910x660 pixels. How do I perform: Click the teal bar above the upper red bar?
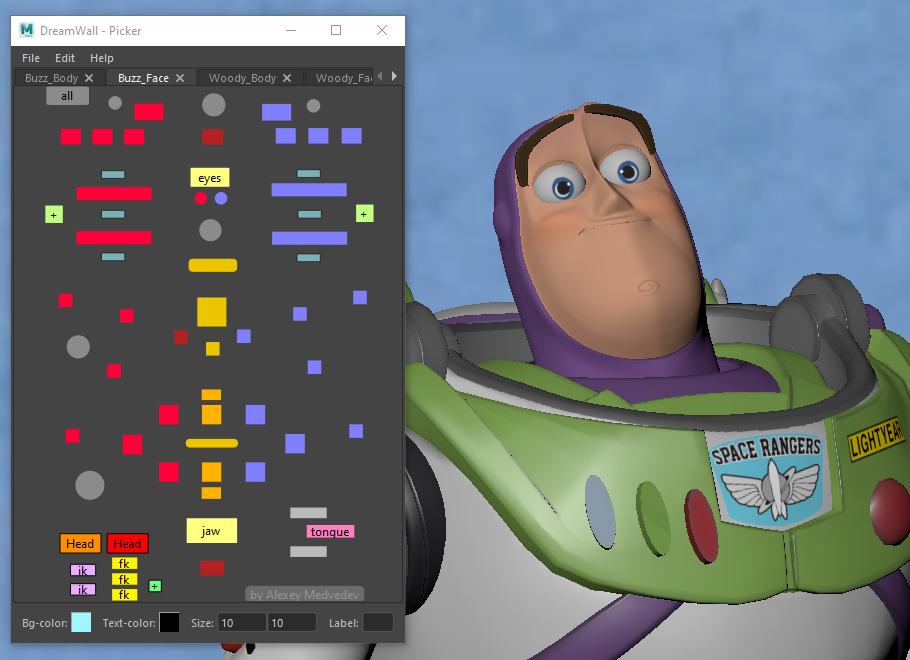pos(113,174)
